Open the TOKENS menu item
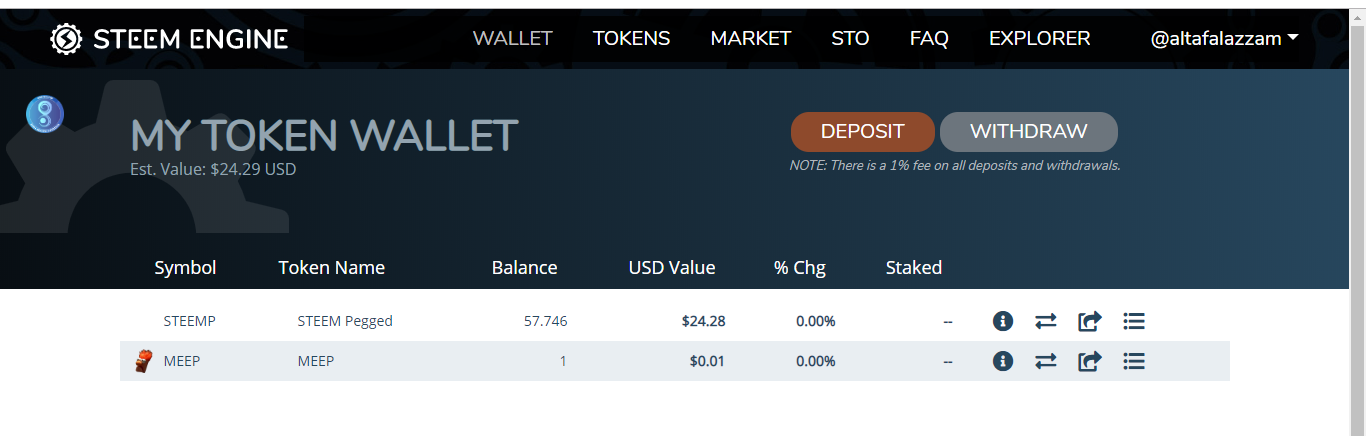 point(631,39)
